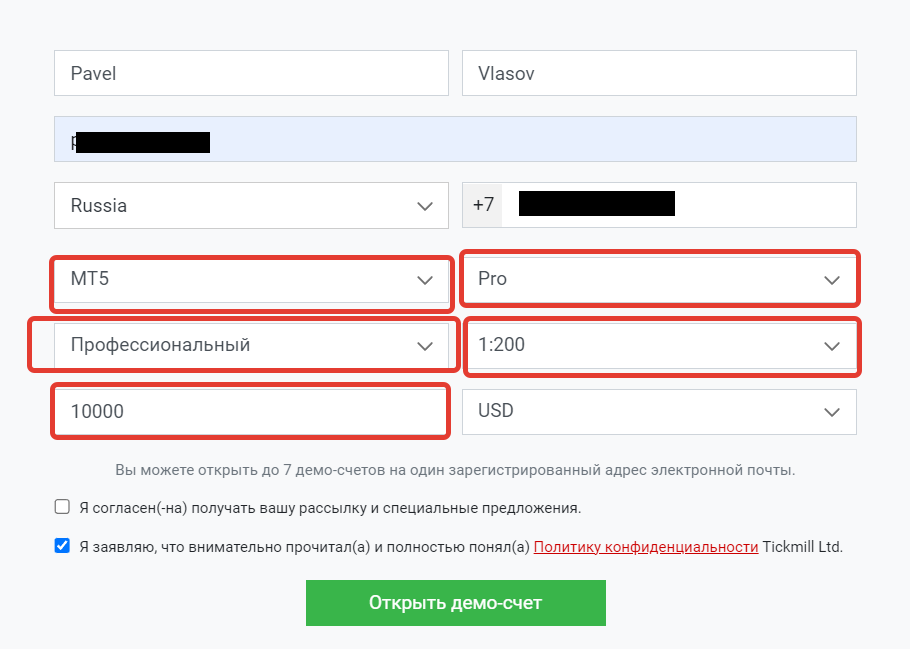
Task: Click chevron arrow in Russia country field
Action: click(425, 206)
